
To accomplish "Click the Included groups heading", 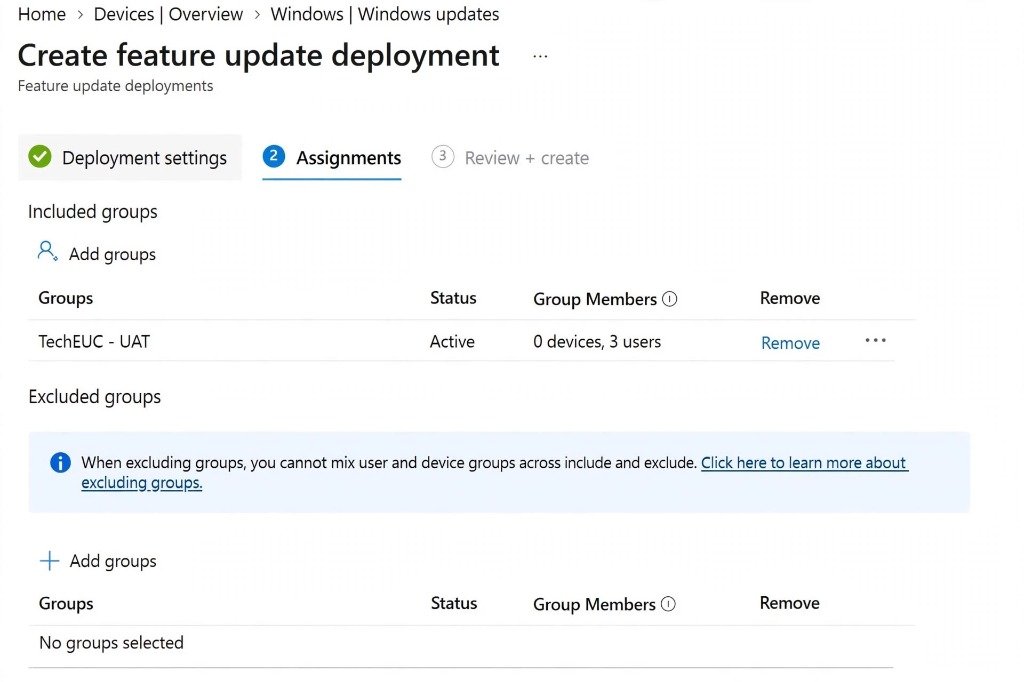I will tap(93, 212).
